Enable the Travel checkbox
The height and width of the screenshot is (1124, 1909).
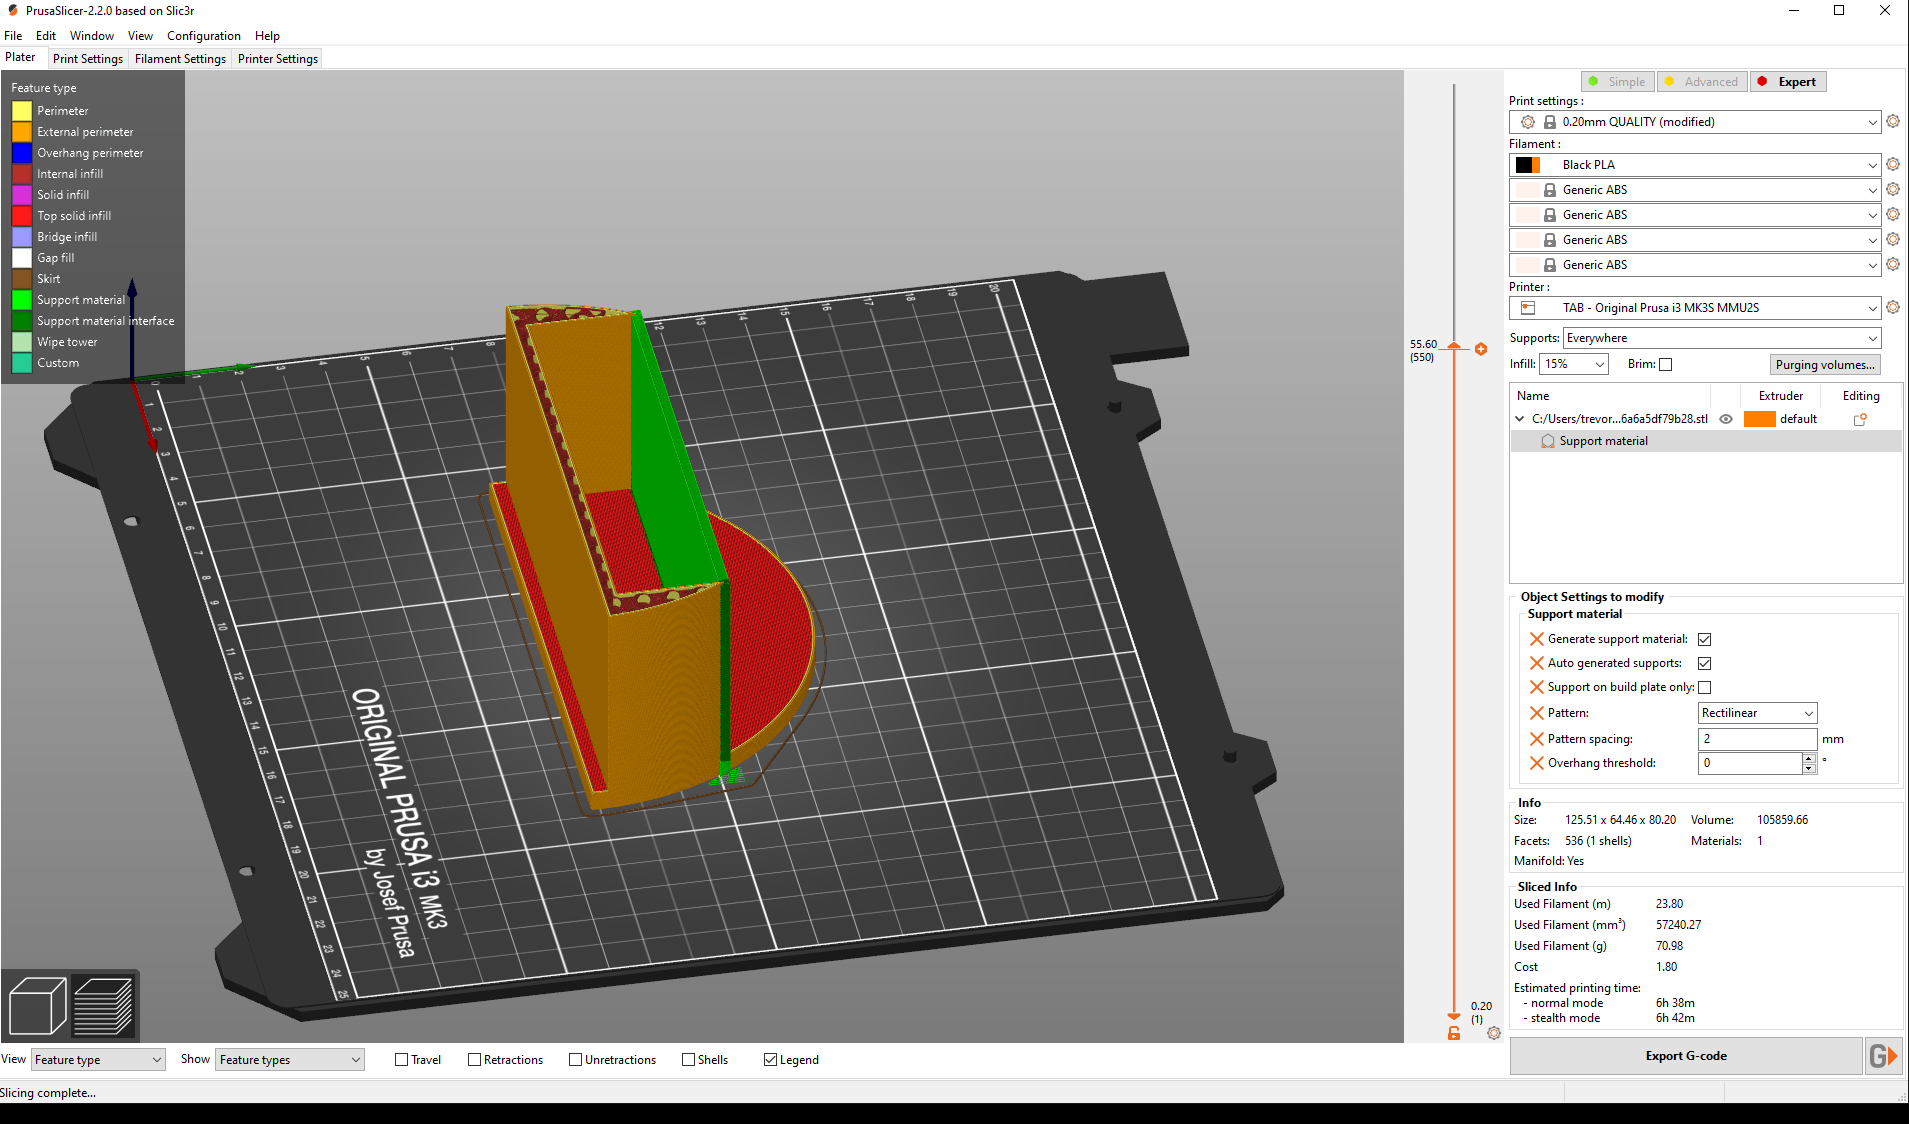[401, 1060]
